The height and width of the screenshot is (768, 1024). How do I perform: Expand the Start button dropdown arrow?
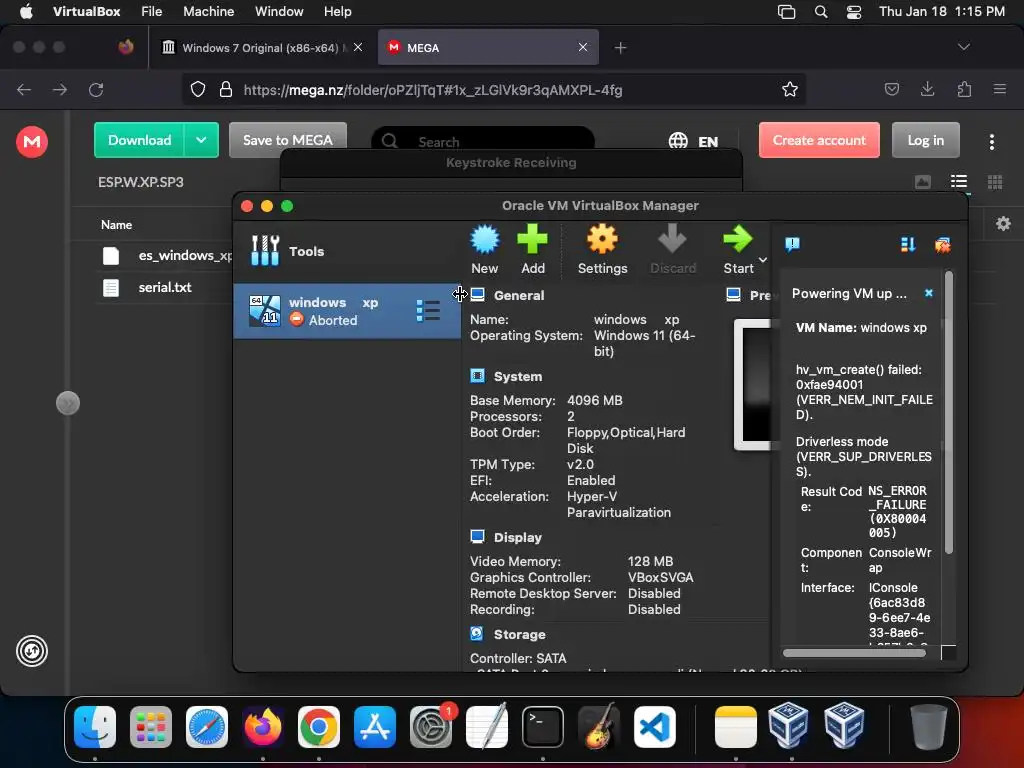tap(762, 260)
